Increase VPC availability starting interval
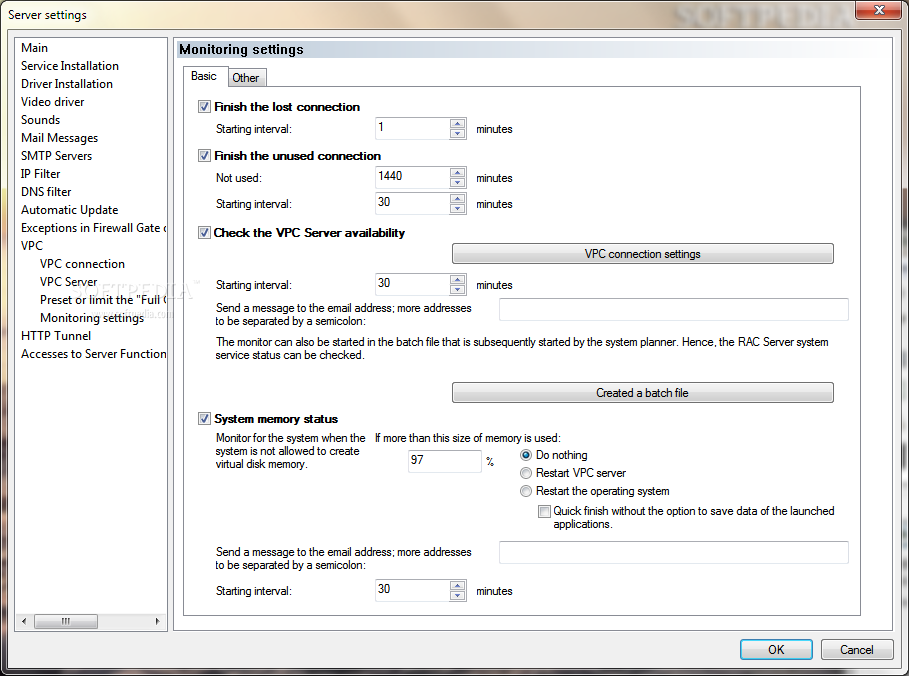Screen dimensions: 909x676 tap(457, 279)
